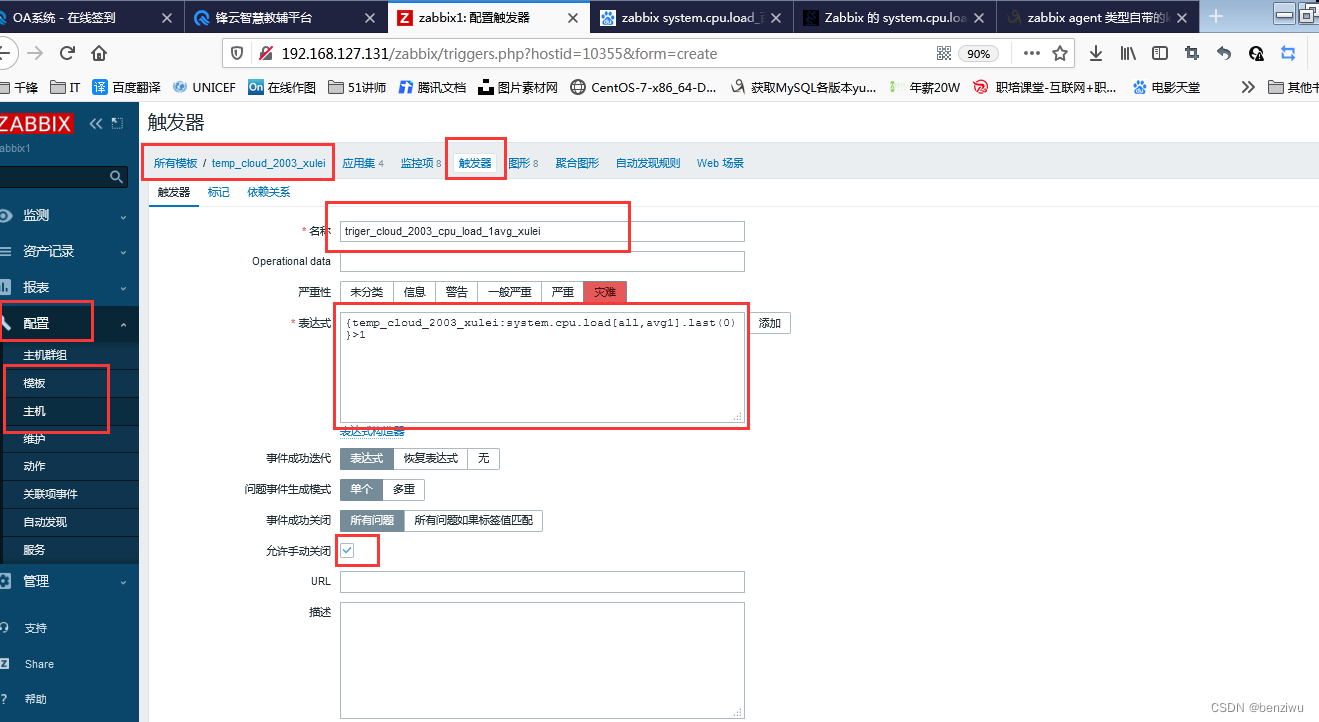This screenshot has height=722, width=1319.
Task: Click the 添加 button next to expression
Action: [x=770, y=323]
